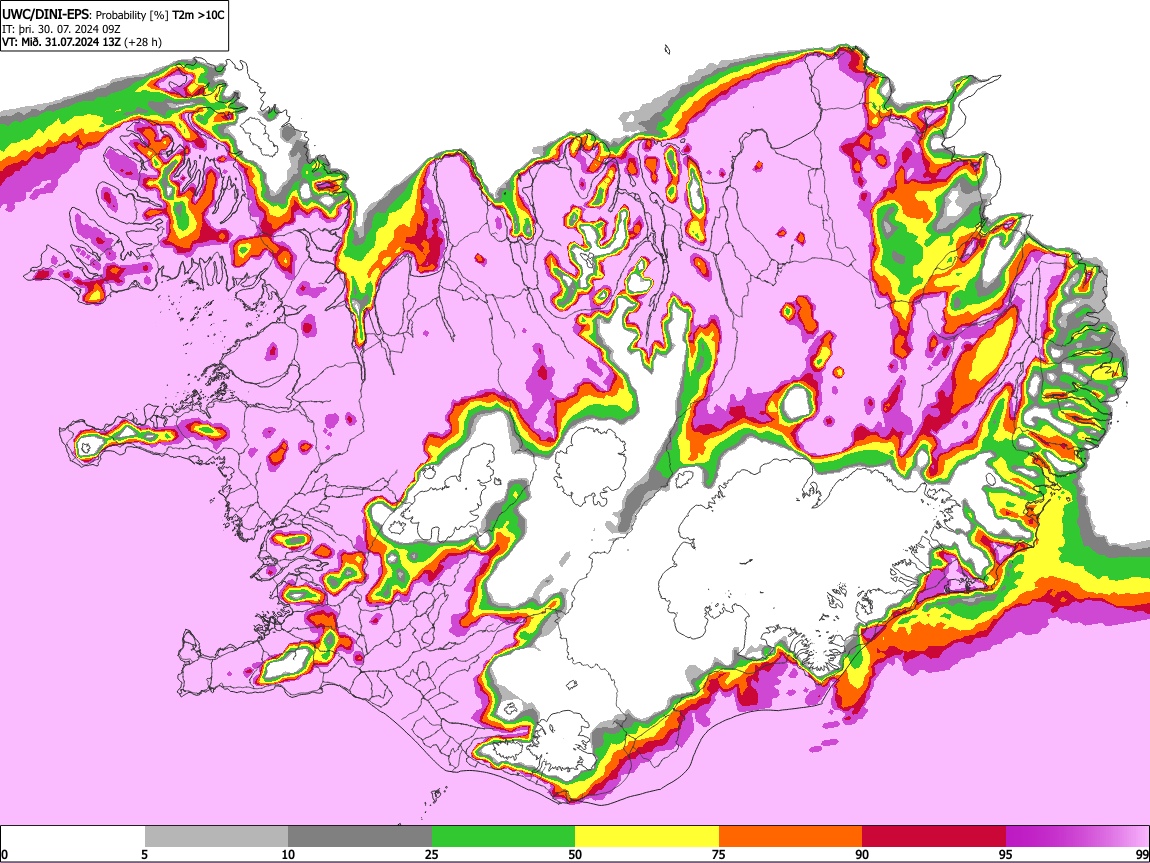Click legend tick label '99'
The image size is (1150, 863).
[x=1141, y=854]
